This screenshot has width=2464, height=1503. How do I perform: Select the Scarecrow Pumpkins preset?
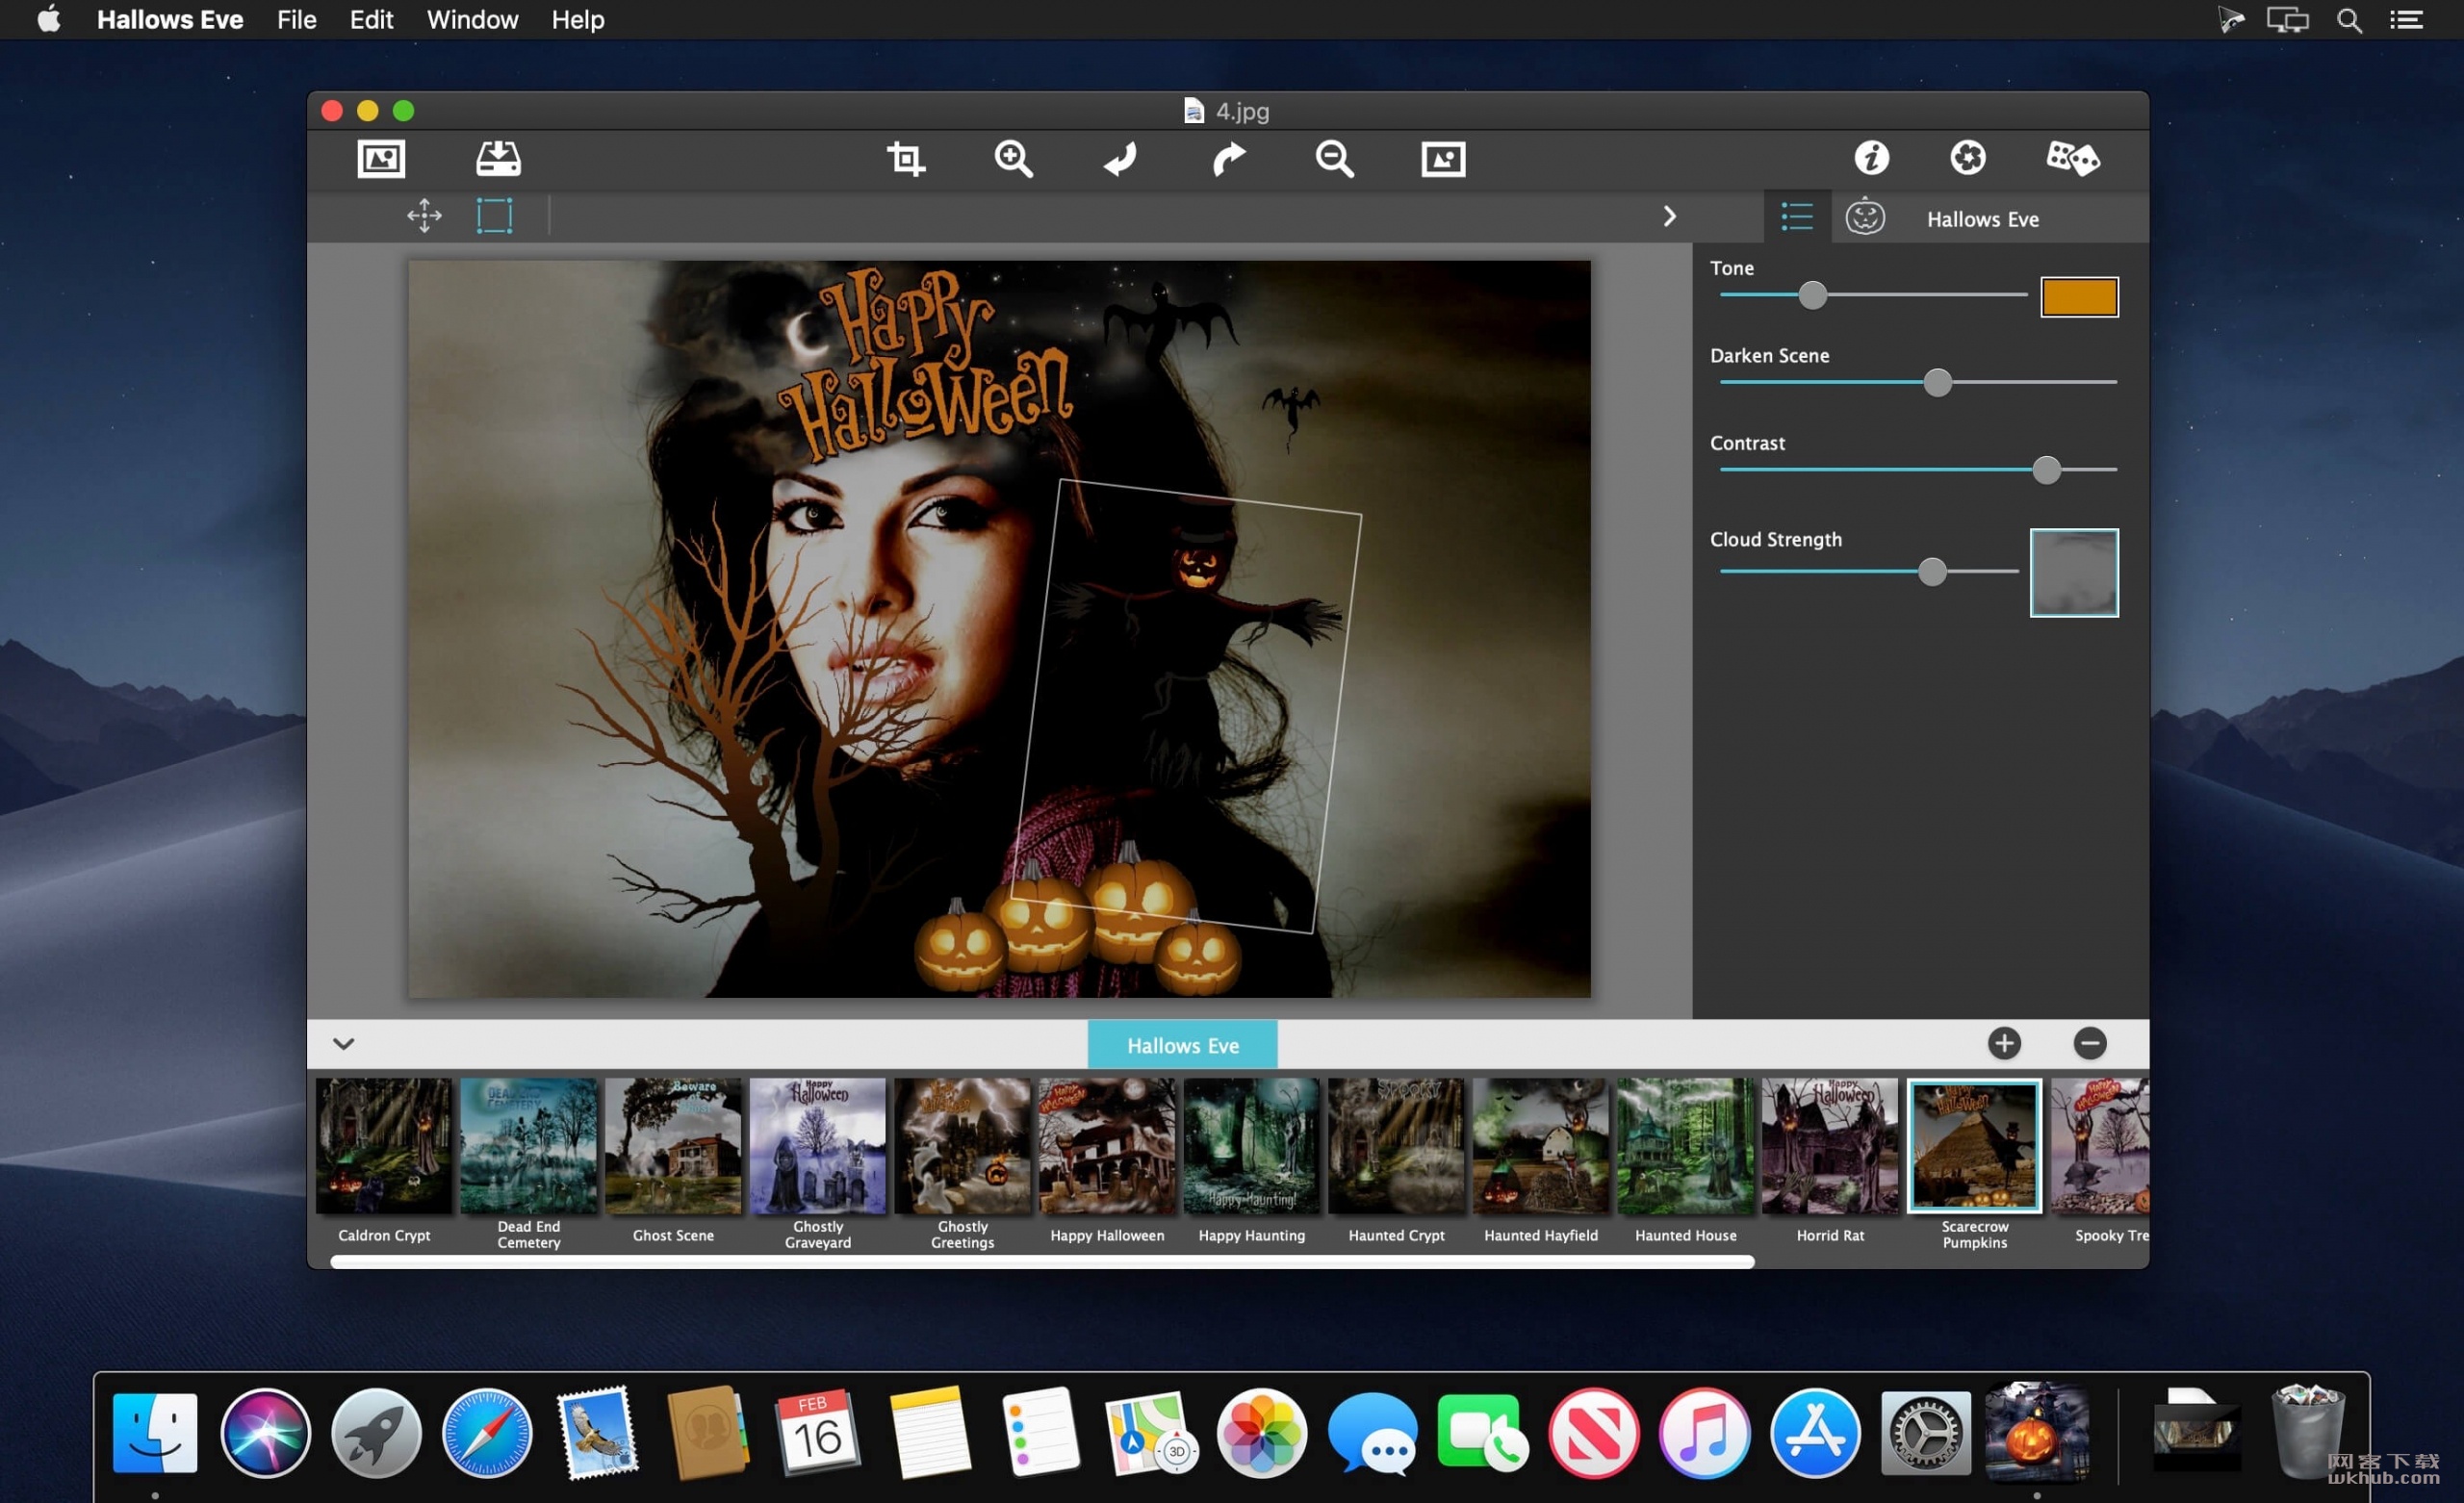(x=1974, y=1146)
